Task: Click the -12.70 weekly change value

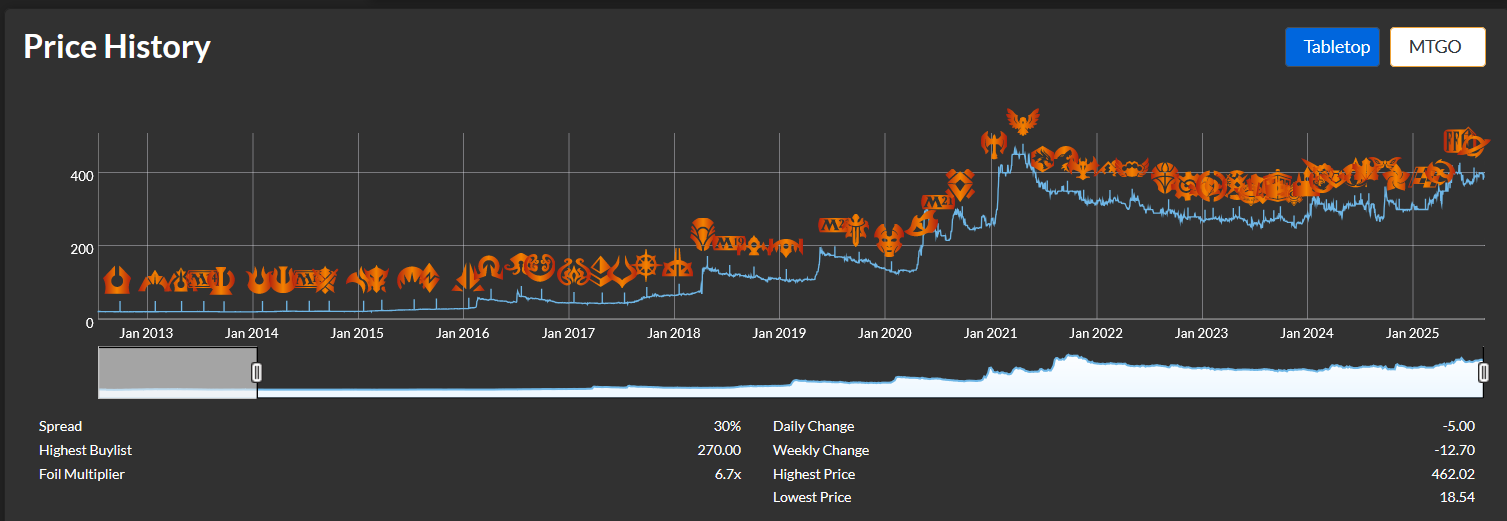Action: pyautogui.click(x=1454, y=450)
